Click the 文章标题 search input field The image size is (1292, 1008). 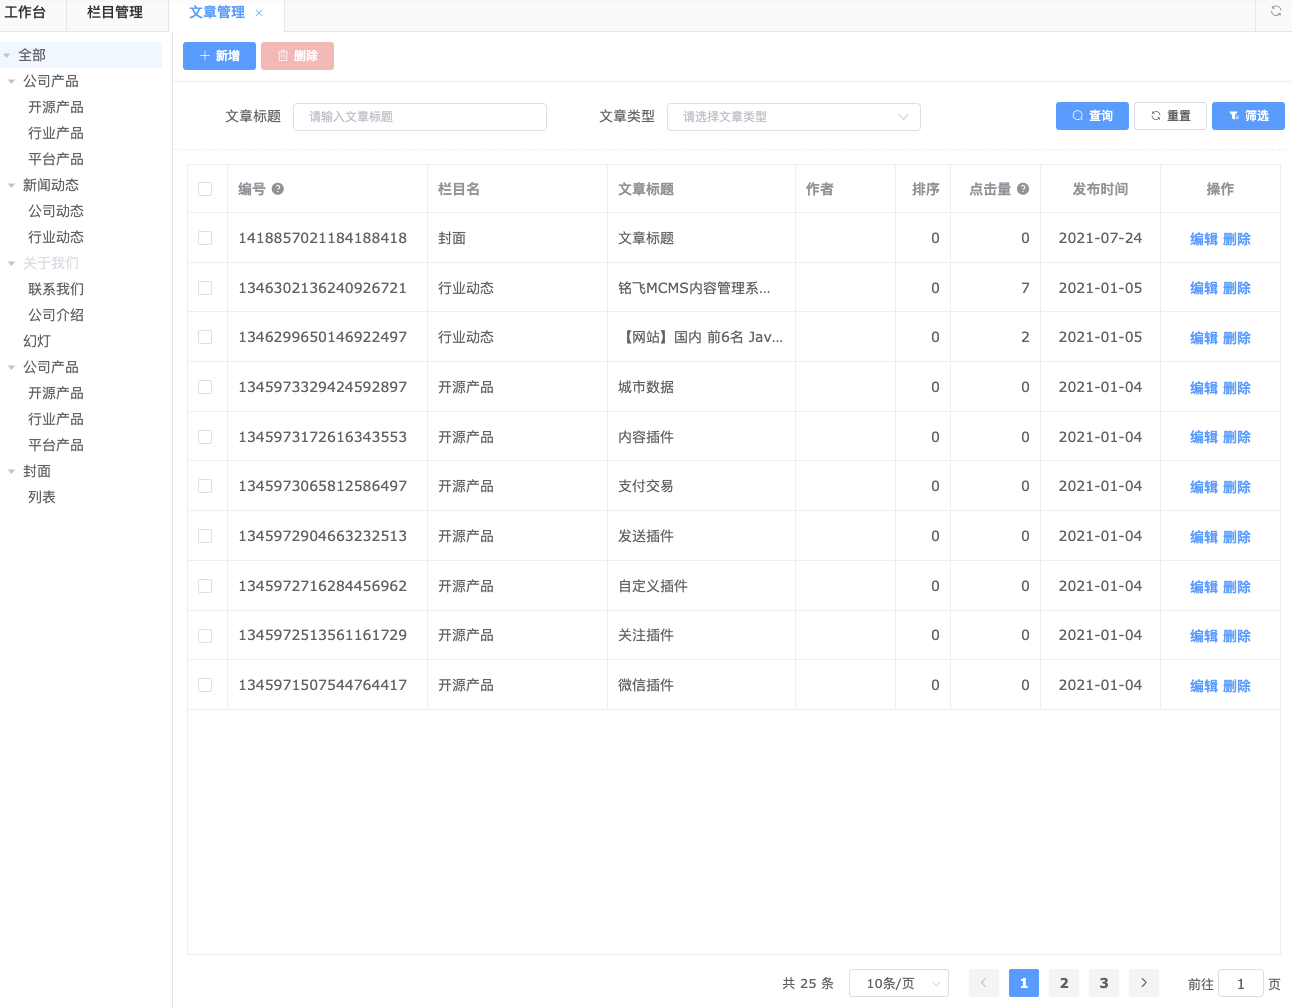coord(420,117)
